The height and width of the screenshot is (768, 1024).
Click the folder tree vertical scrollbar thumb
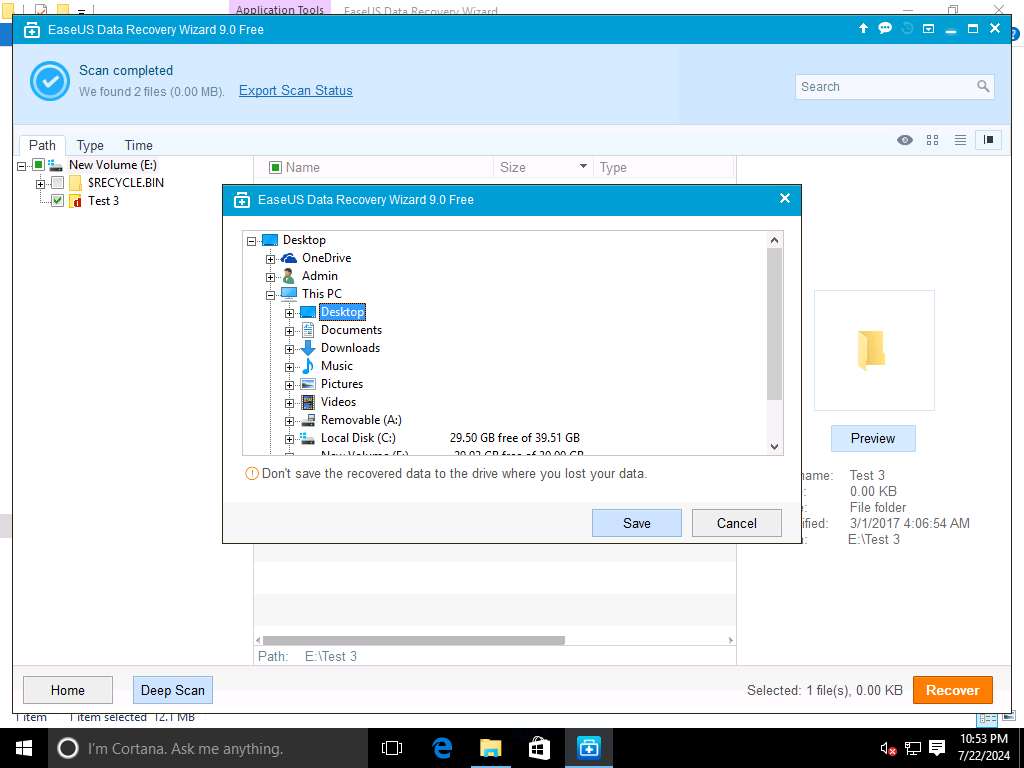point(774,324)
